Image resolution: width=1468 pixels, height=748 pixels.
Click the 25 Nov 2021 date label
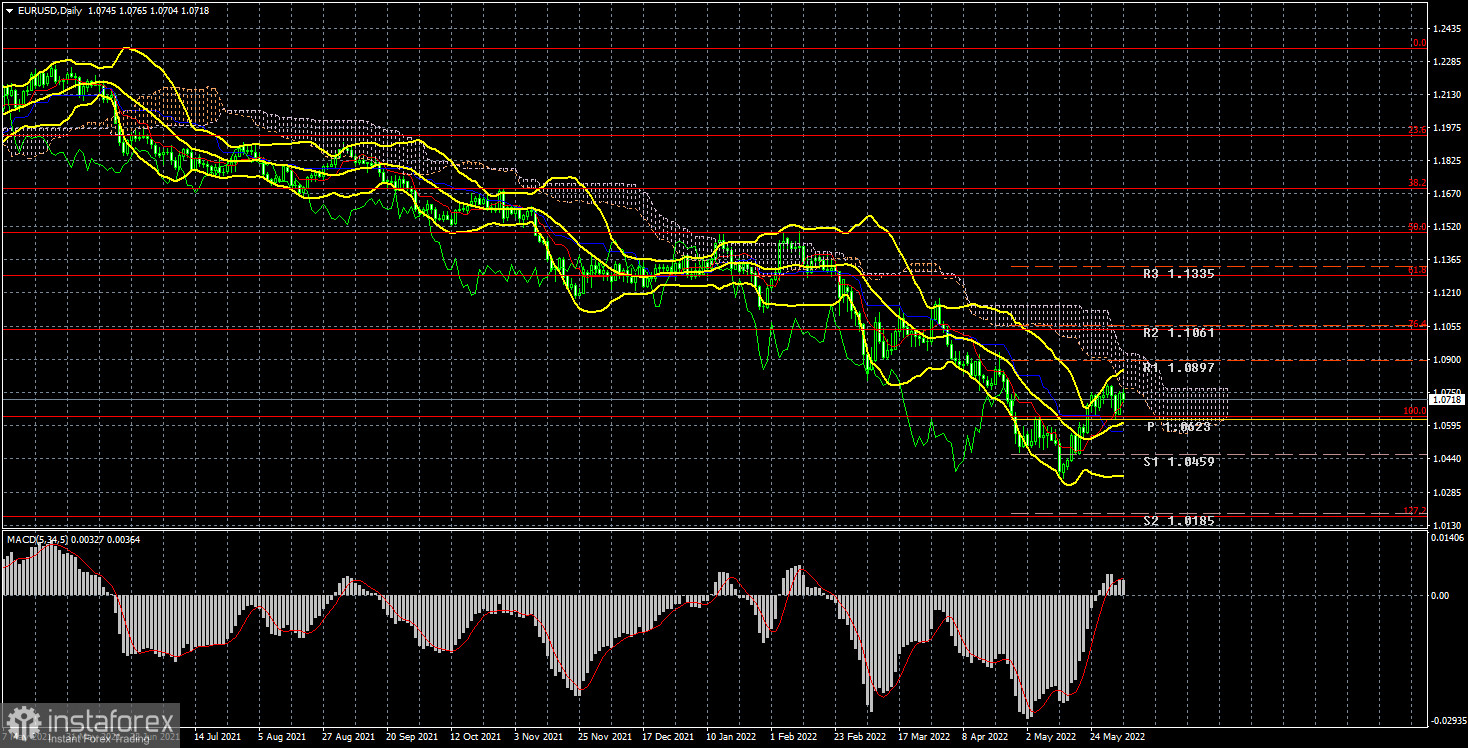pos(605,736)
